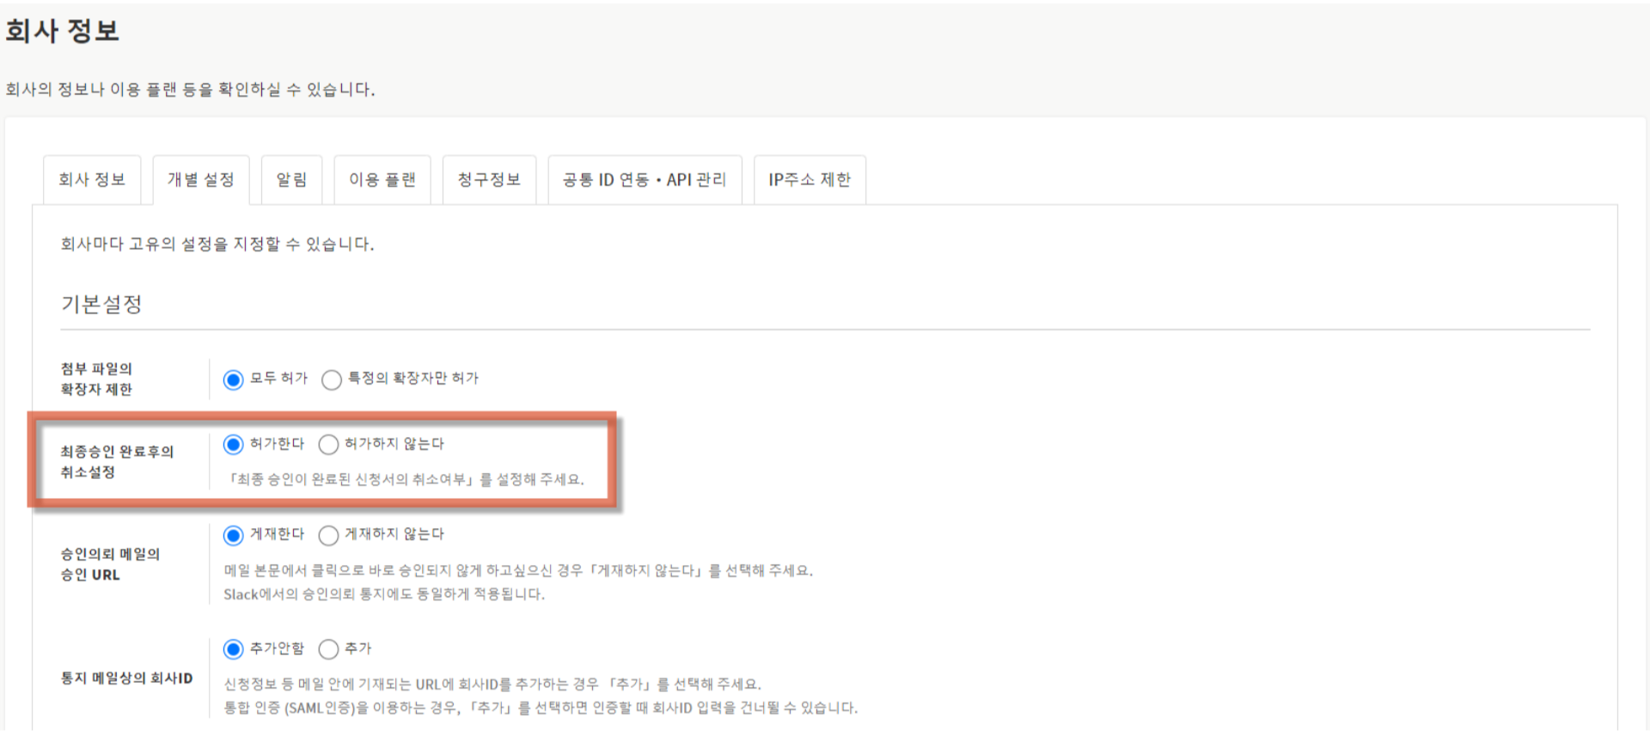Image resolution: width=1650 pixels, height=739 pixels.
Task: Select the 청구정보 tab
Action: point(489,180)
